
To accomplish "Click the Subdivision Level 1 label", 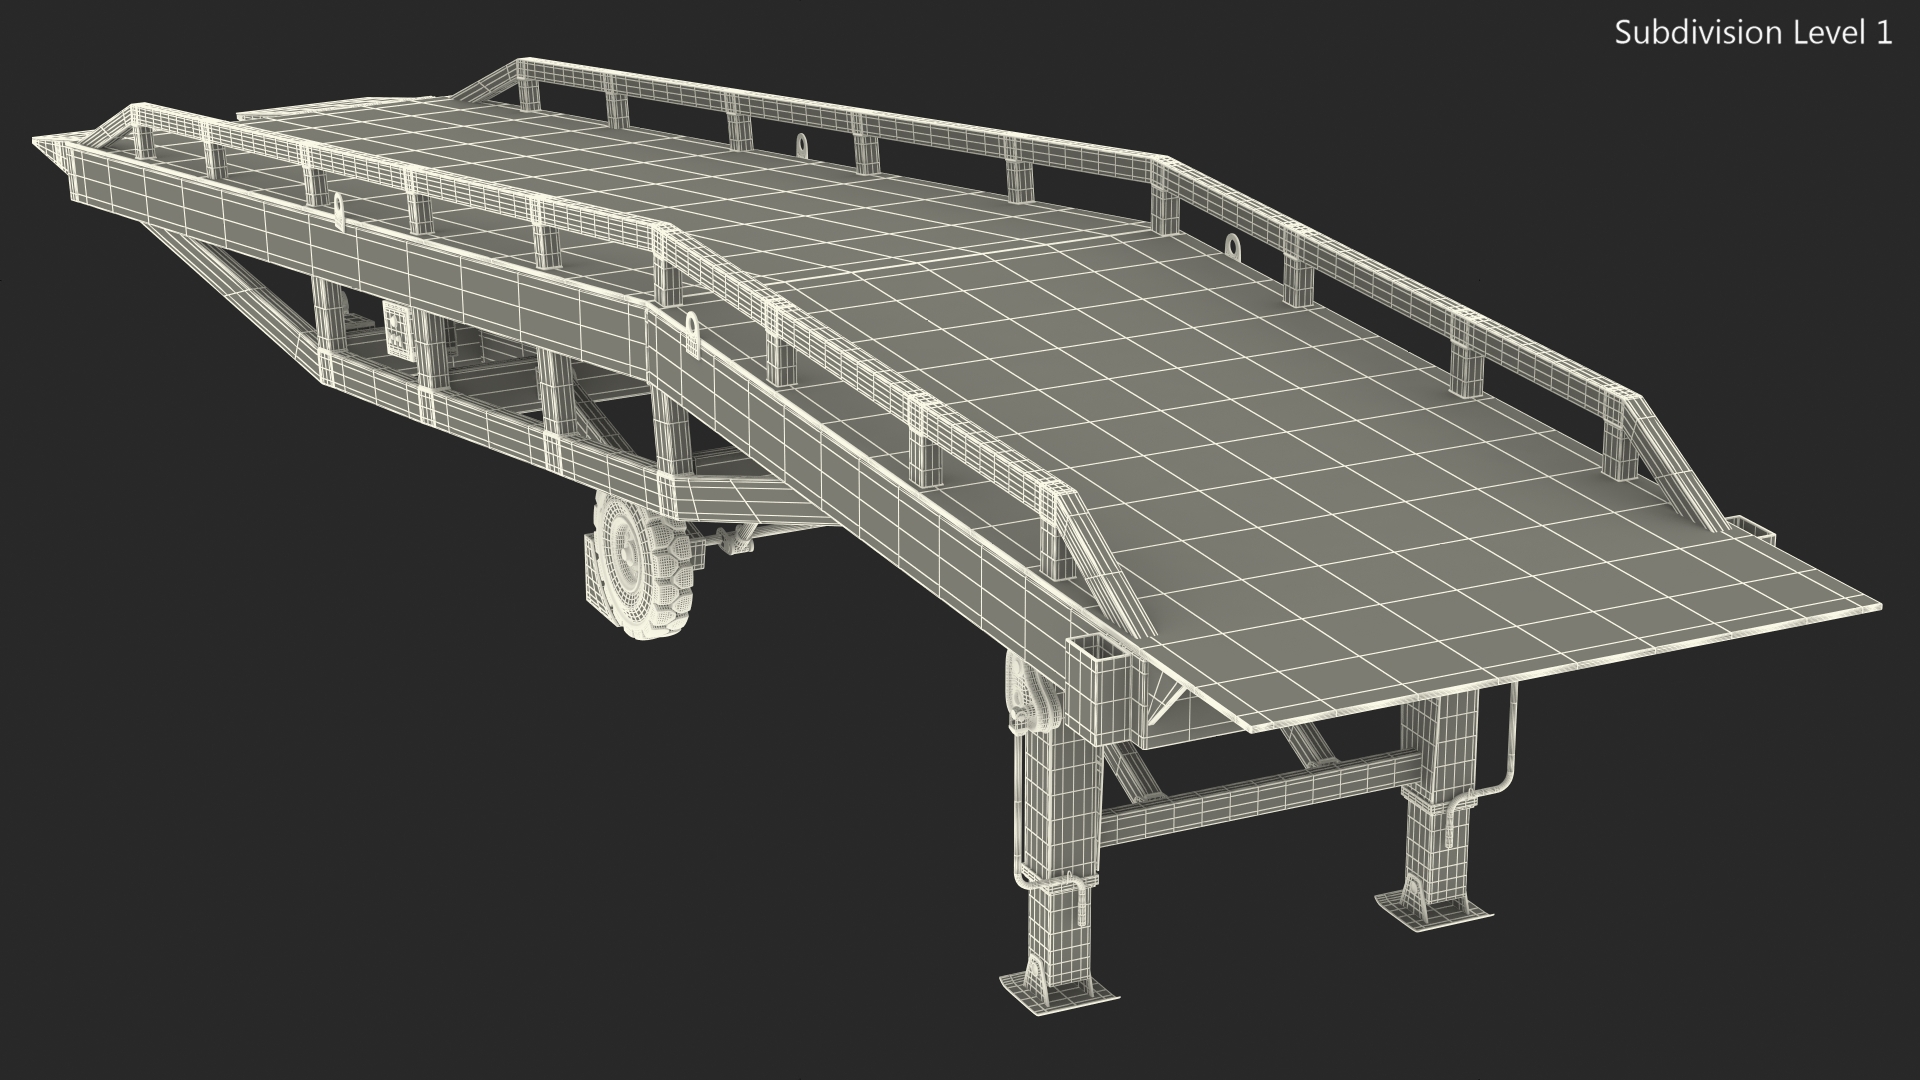I will coord(1753,33).
